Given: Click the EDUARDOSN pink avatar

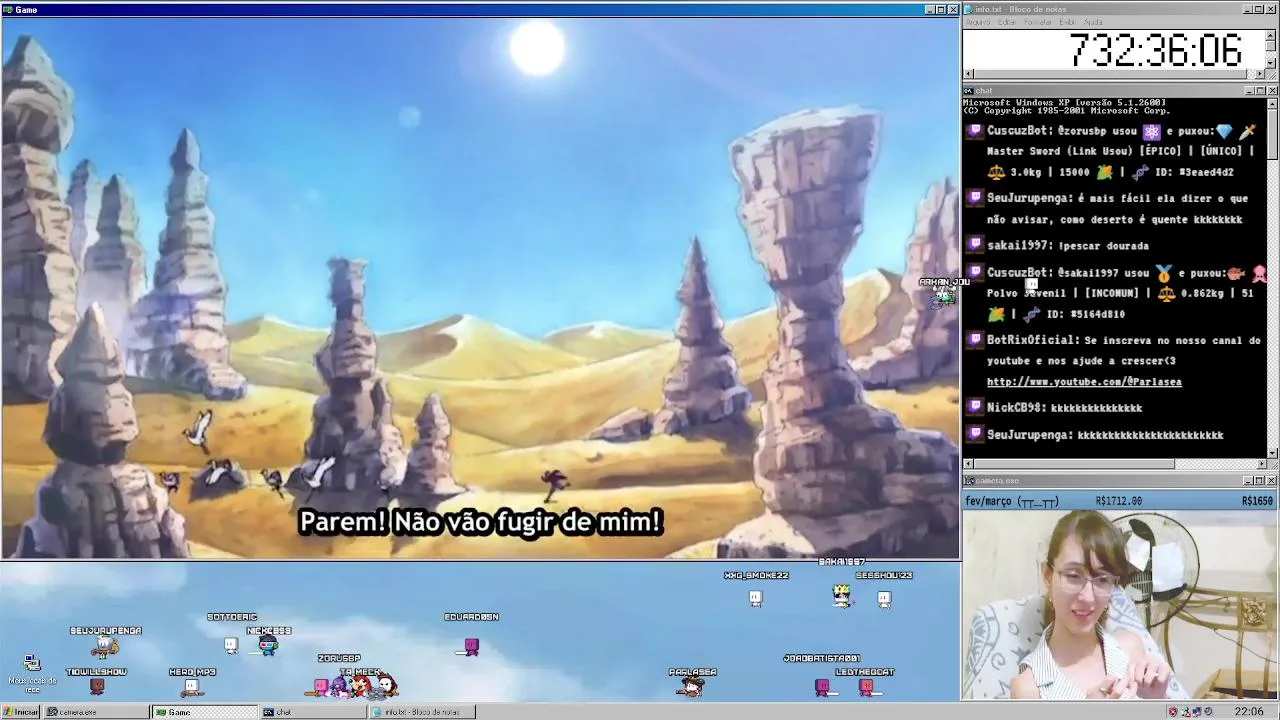Looking at the screenshot, I should point(471,647).
